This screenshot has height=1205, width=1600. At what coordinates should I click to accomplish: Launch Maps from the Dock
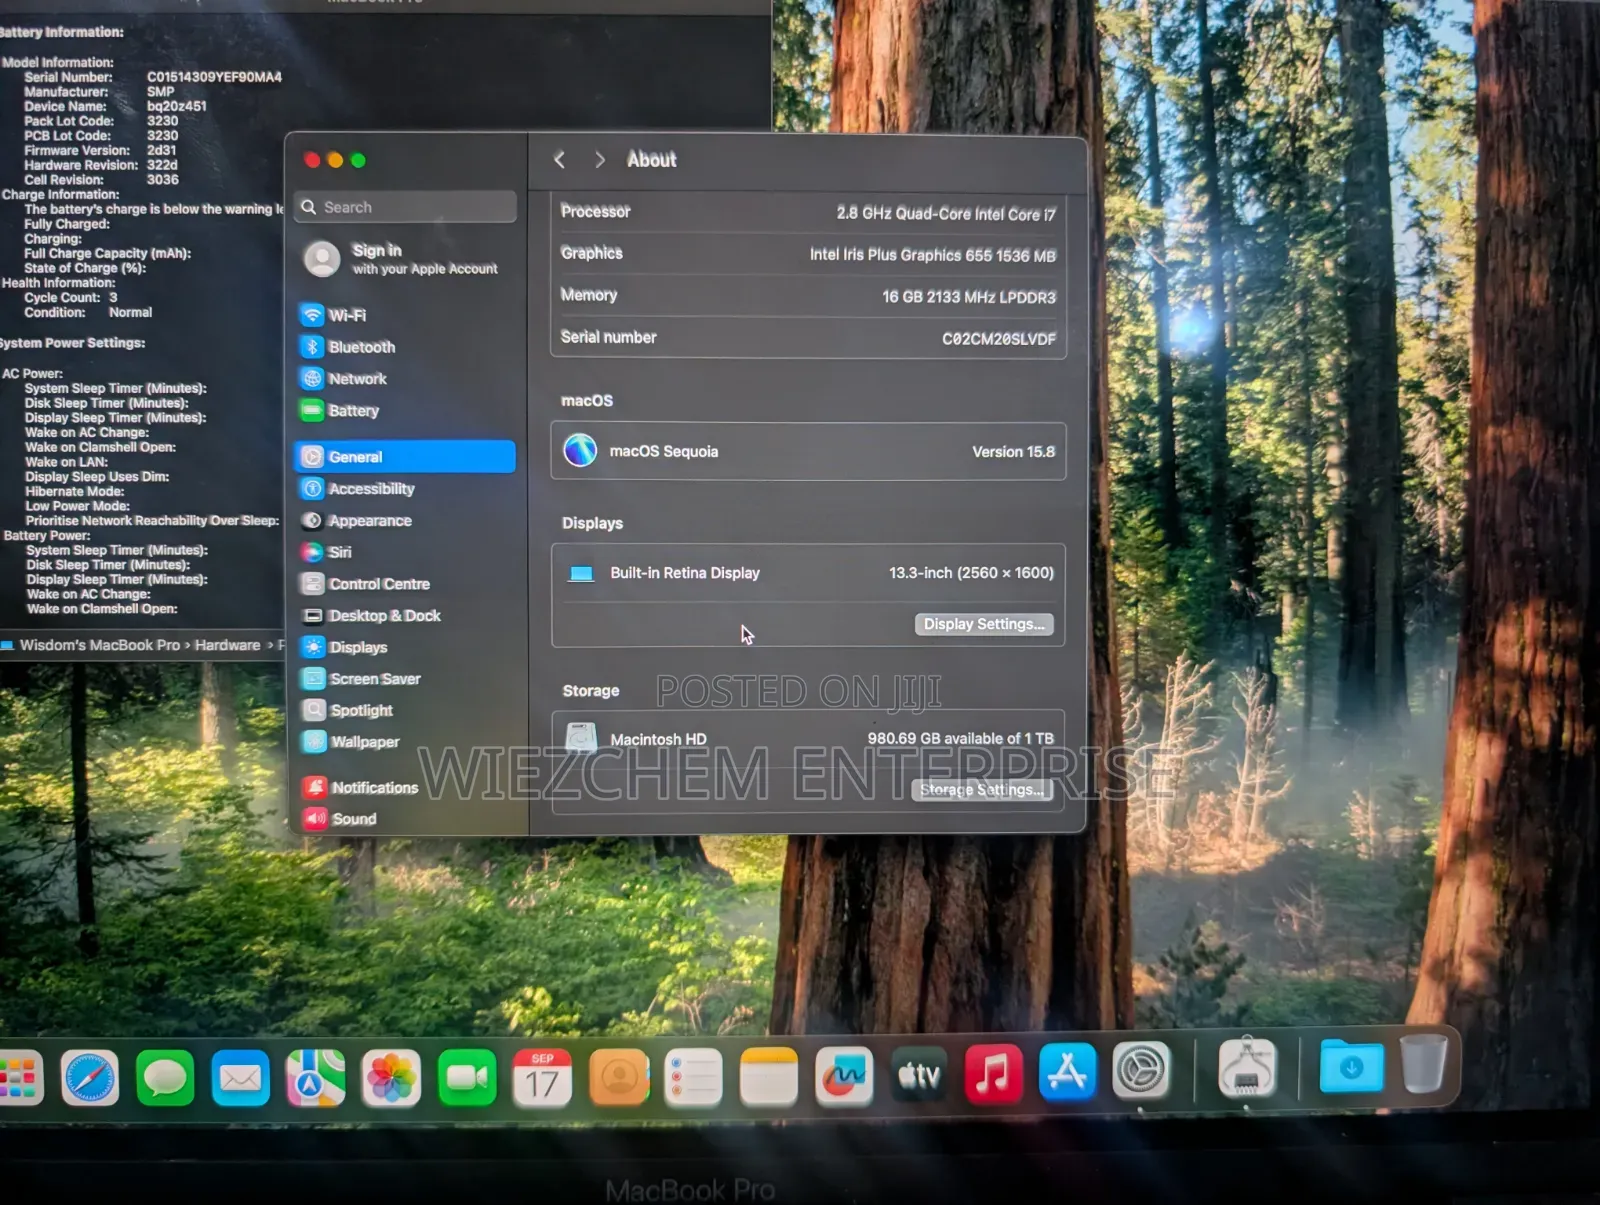[316, 1078]
